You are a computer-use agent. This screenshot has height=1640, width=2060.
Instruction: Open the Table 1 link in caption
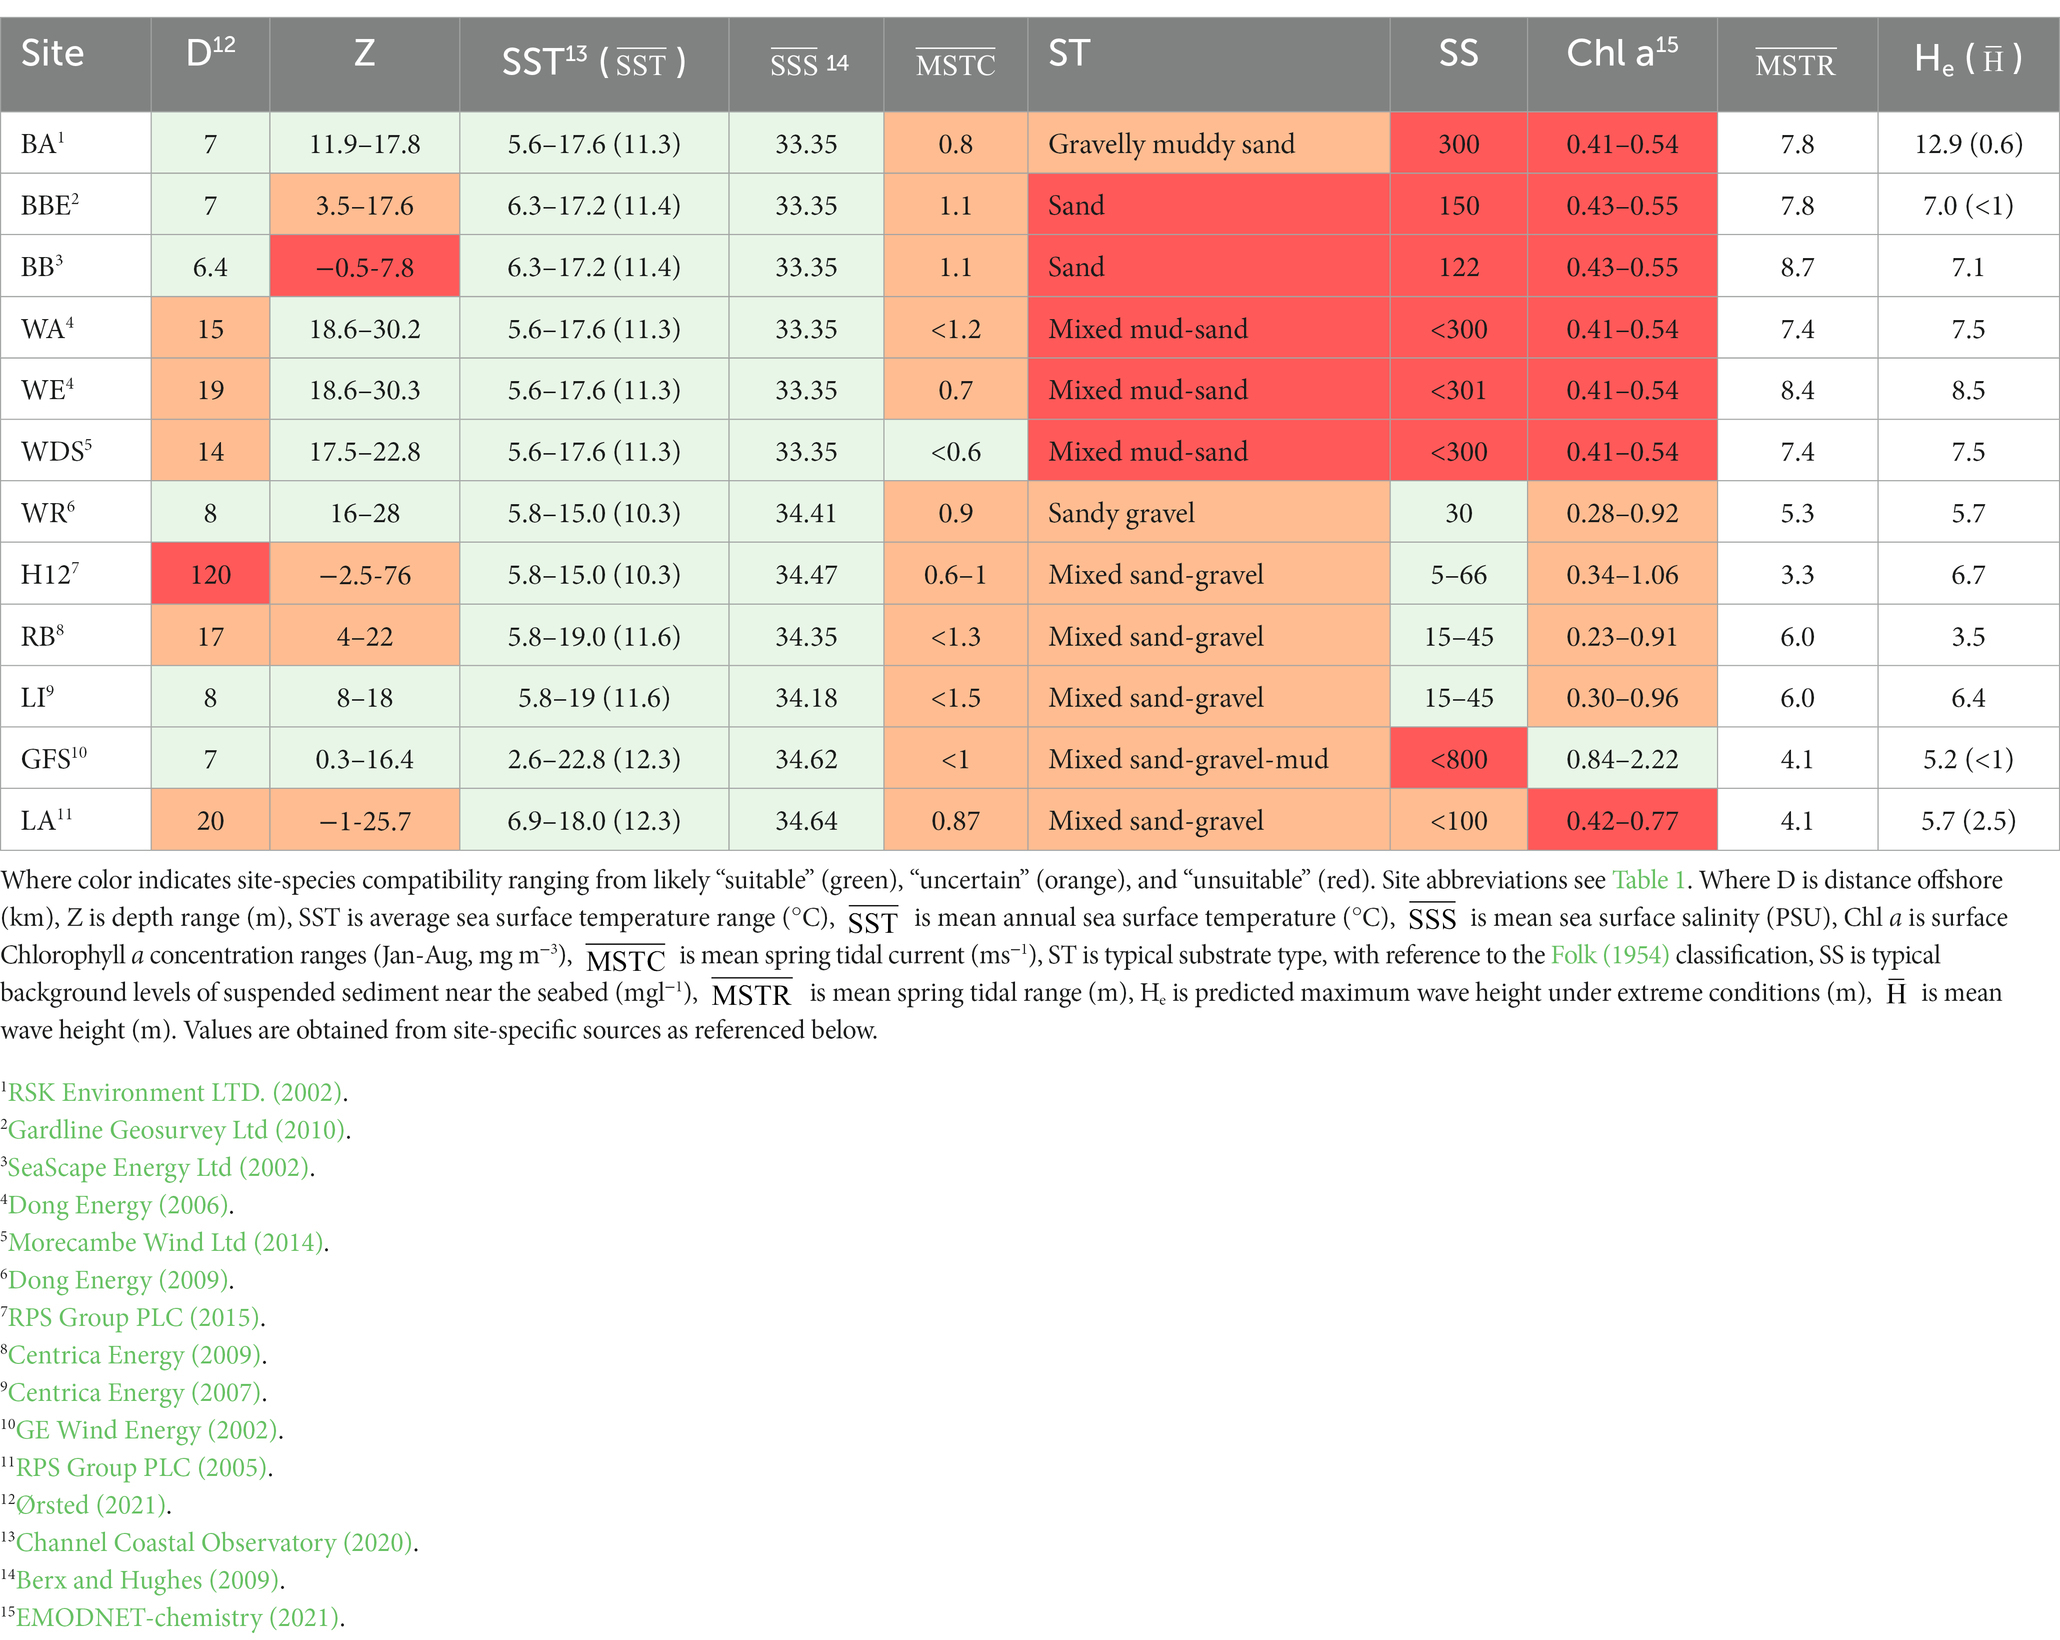tap(1648, 880)
